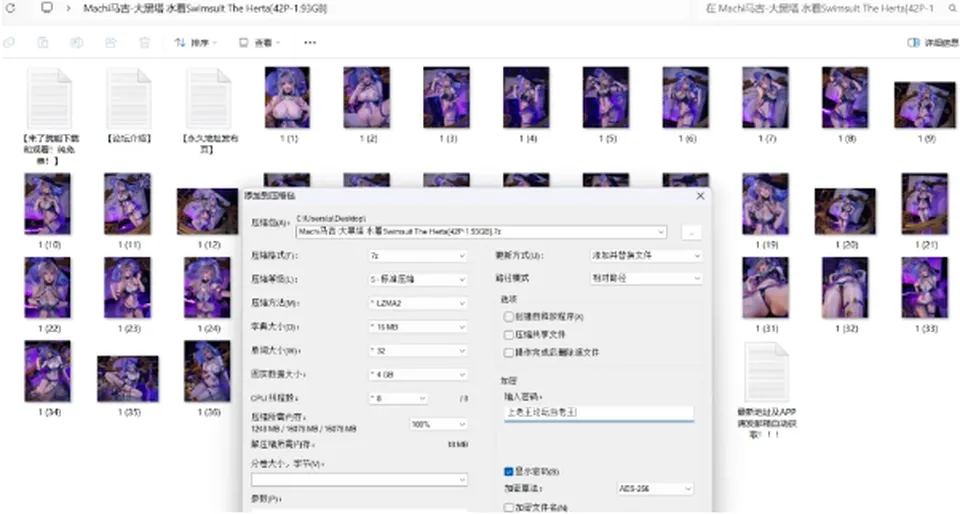Select image thumbnail 1 (9)

pos(924,105)
